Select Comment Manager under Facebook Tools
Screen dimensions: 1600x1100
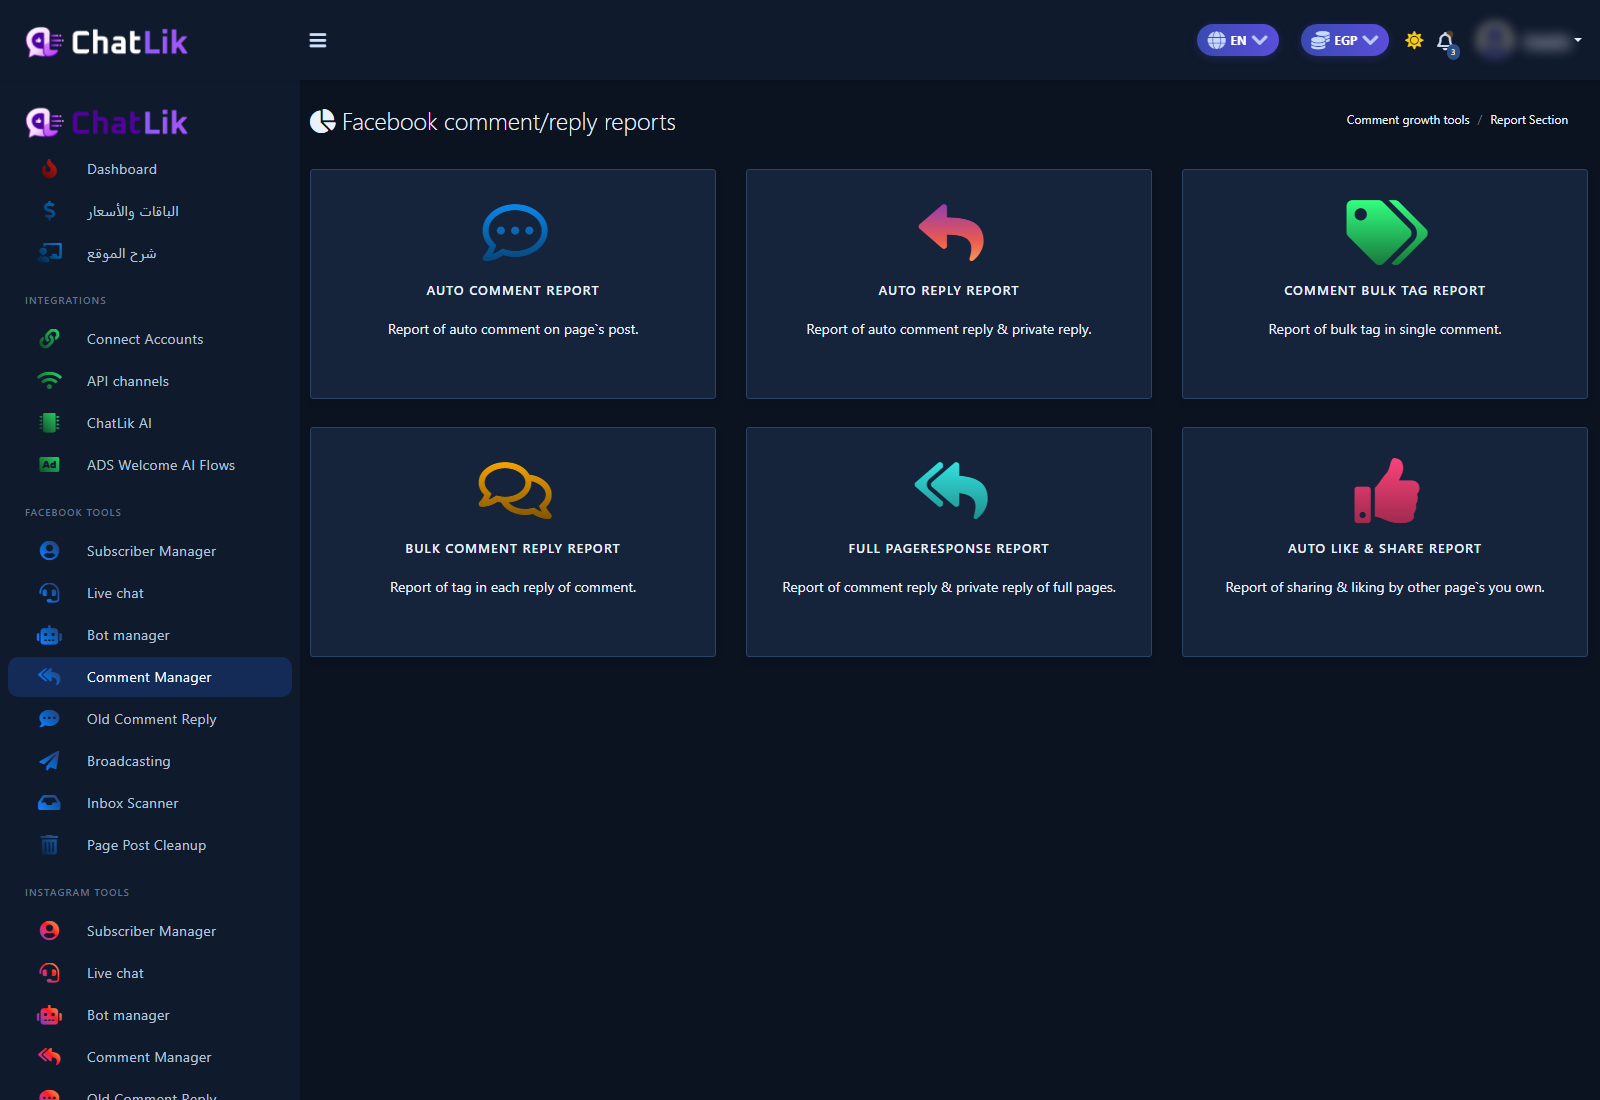pos(150,677)
